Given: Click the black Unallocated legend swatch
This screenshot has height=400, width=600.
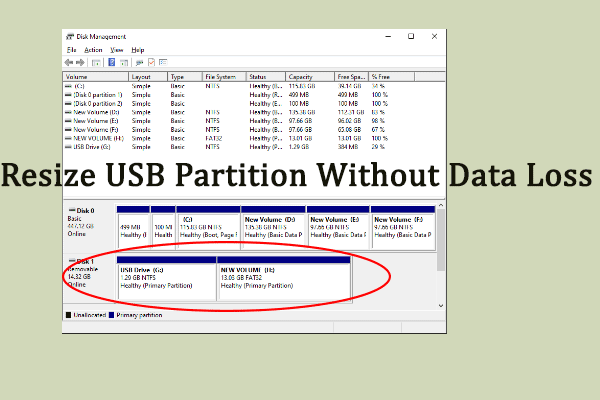Looking at the screenshot, I should tap(68, 315).
